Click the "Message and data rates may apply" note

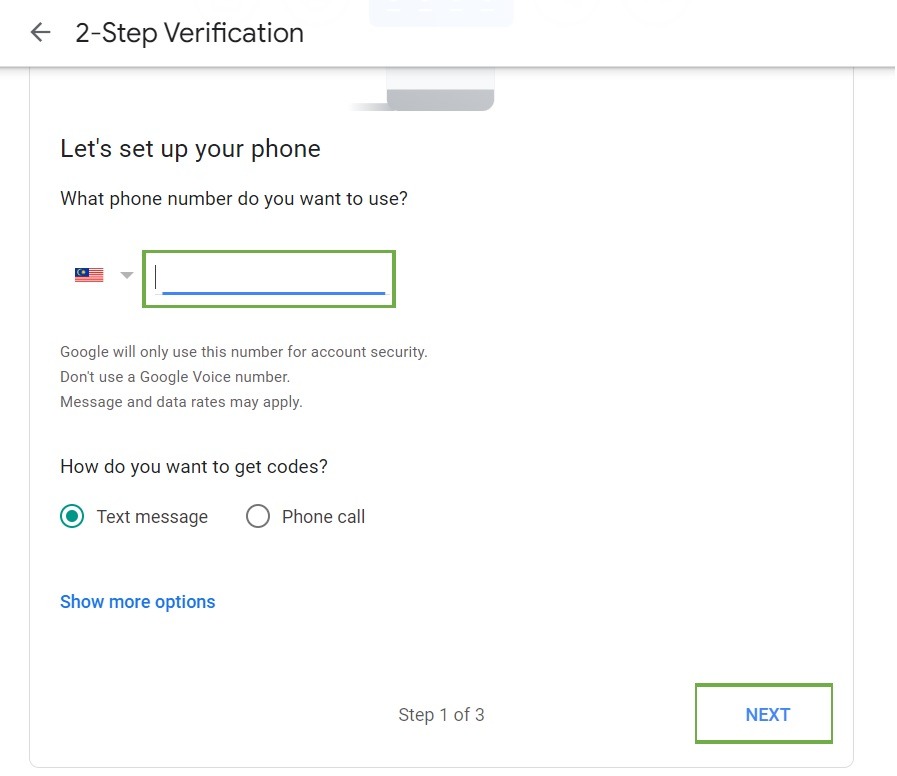(x=181, y=402)
